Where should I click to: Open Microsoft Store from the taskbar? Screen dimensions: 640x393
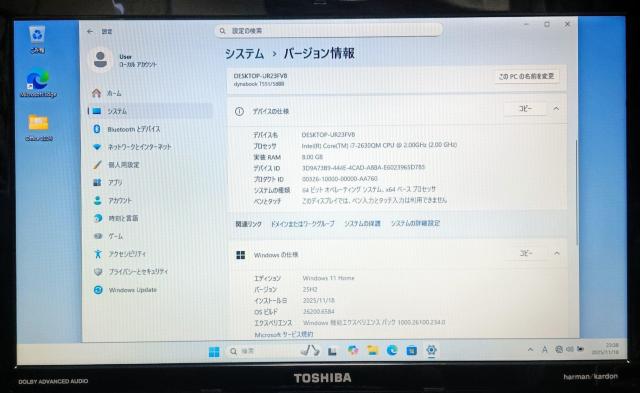(411, 350)
